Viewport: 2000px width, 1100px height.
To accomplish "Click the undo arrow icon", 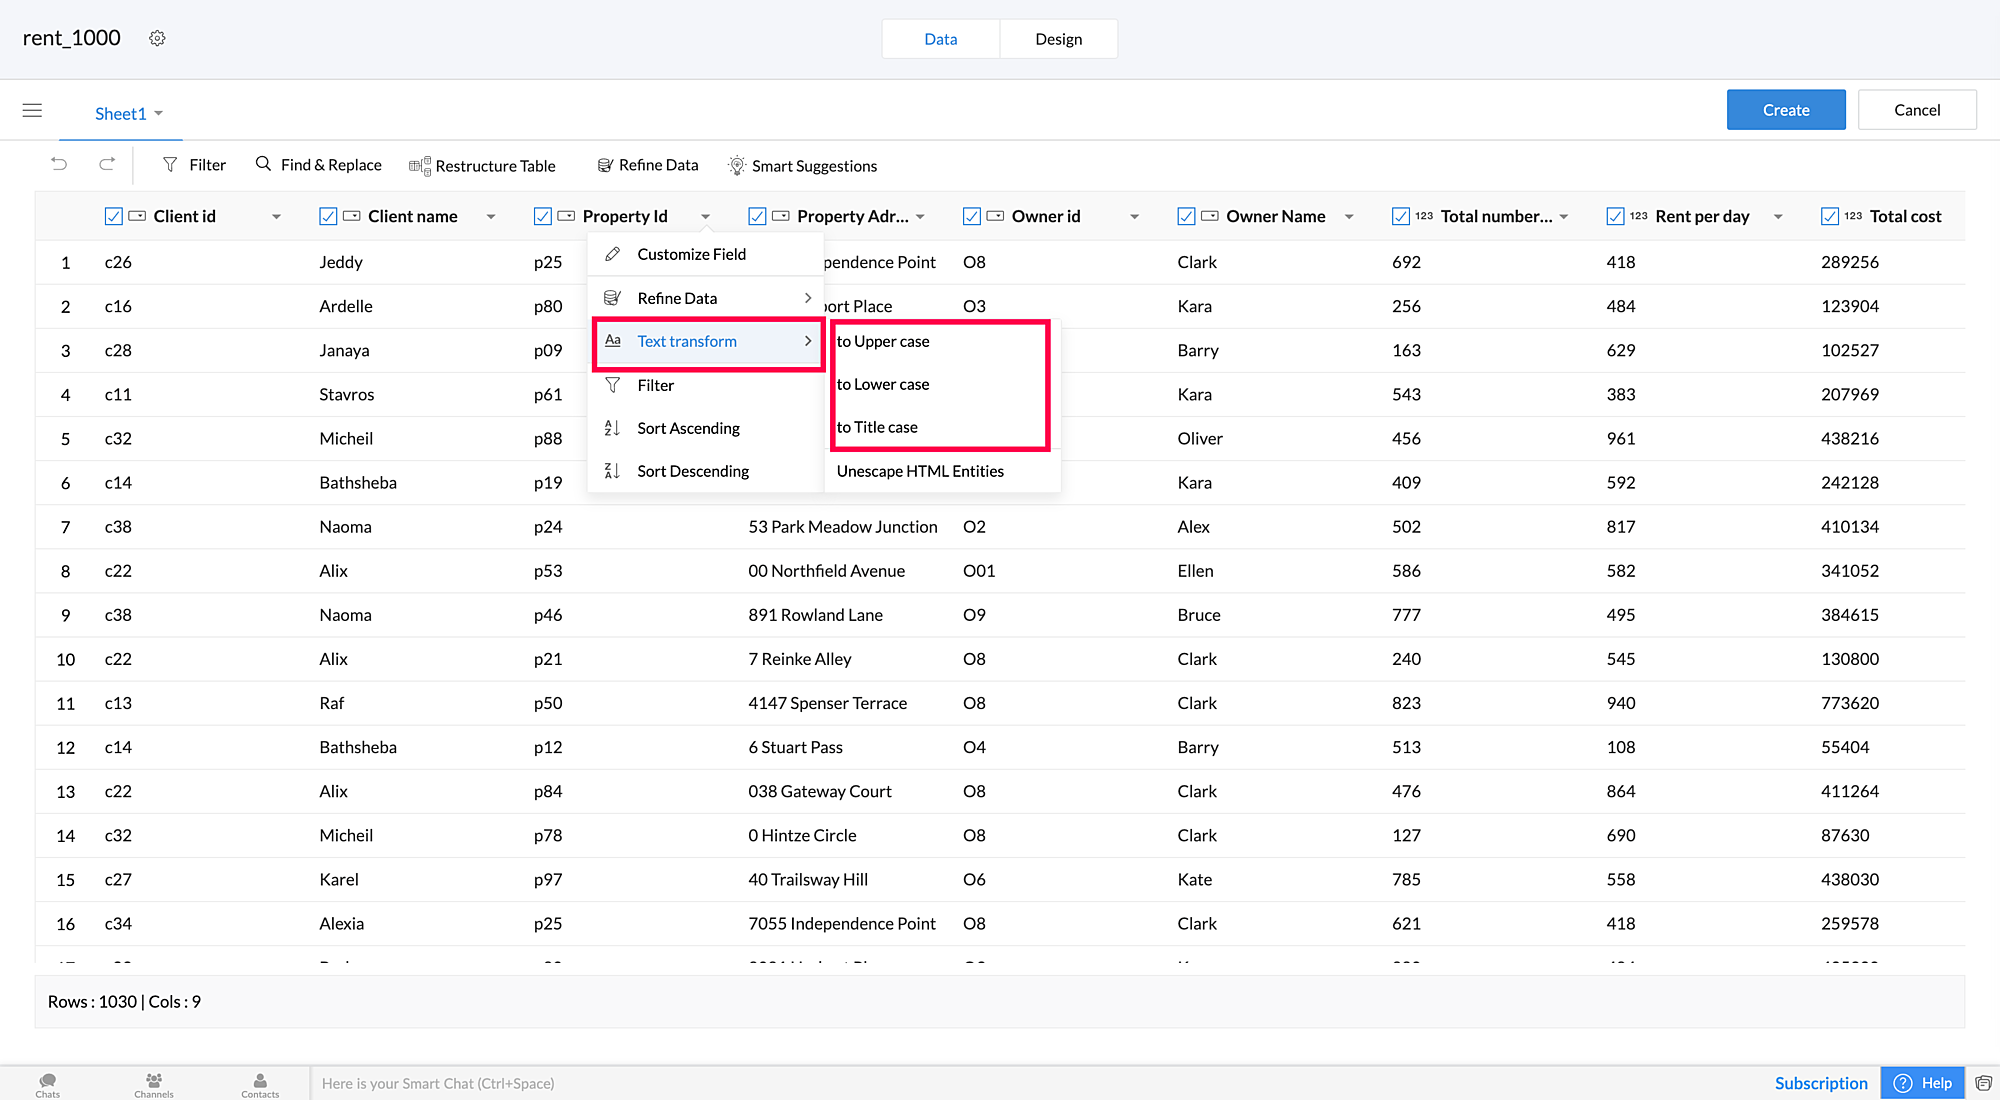I will pos(59,164).
